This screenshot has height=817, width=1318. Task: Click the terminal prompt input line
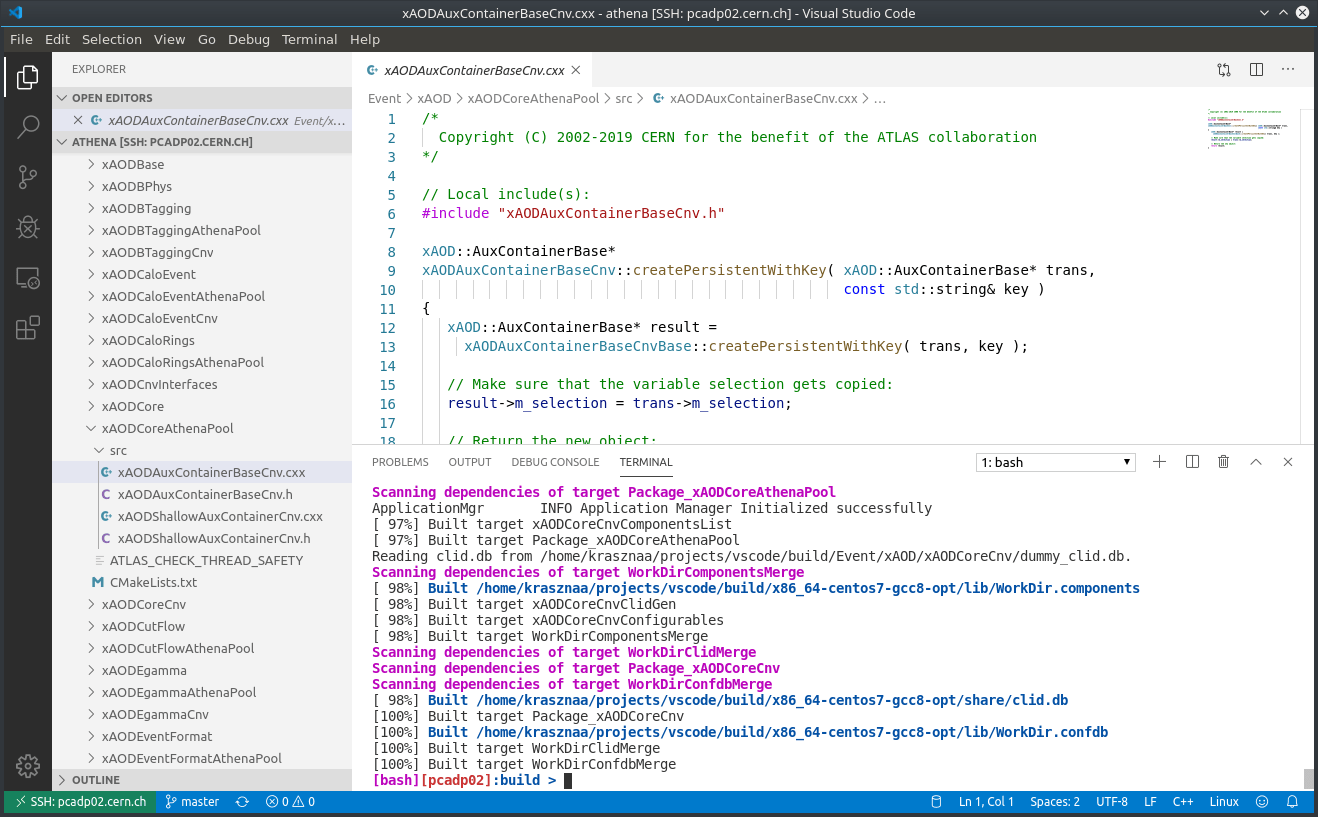point(472,780)
